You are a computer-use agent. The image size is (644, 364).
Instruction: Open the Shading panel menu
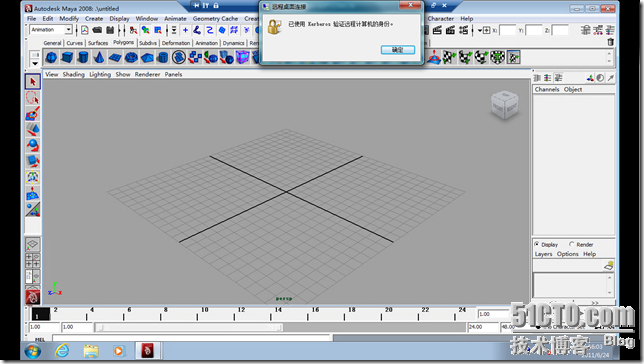coord(74,74)
